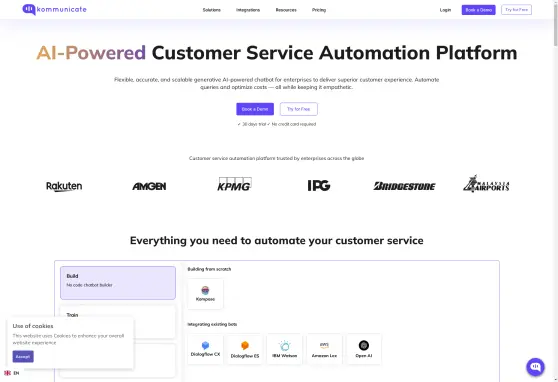This screenshot has height=382, width=558.
Task: Open the Resources menu
Action: 286,10
